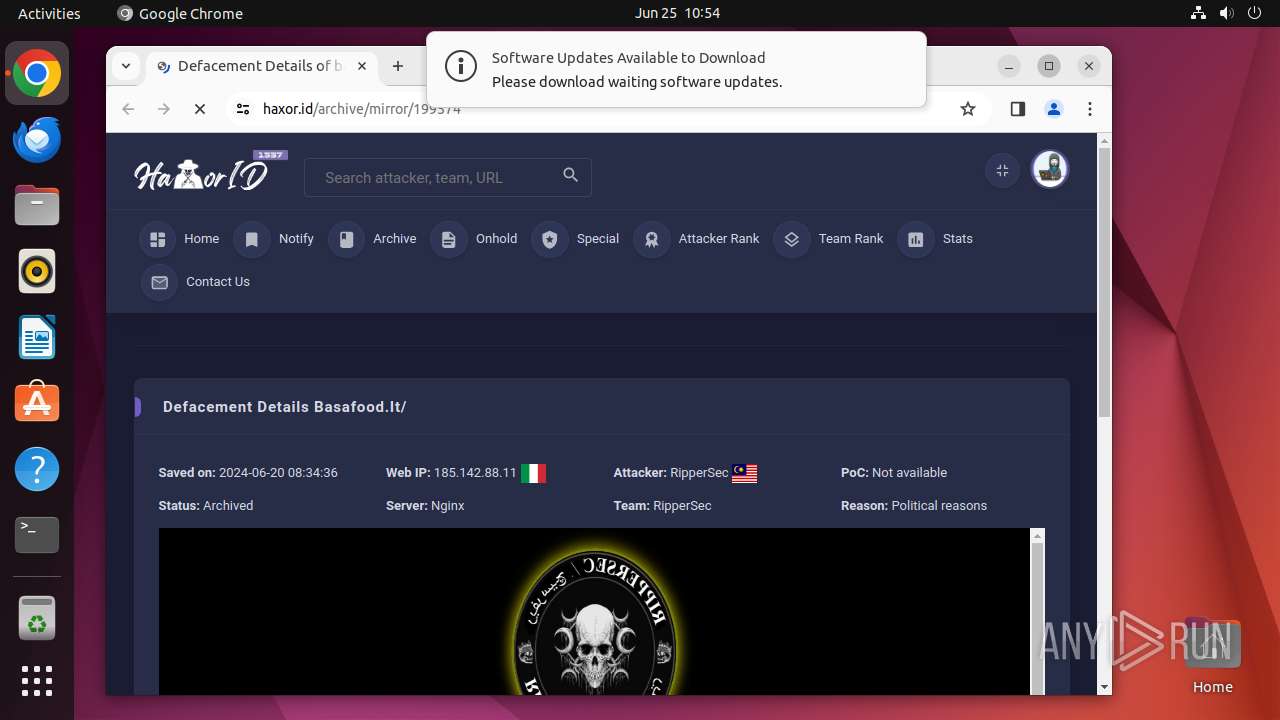Expand the Chrome tab search dropdown
The image size is (1280, 720).
coord(126,66)
